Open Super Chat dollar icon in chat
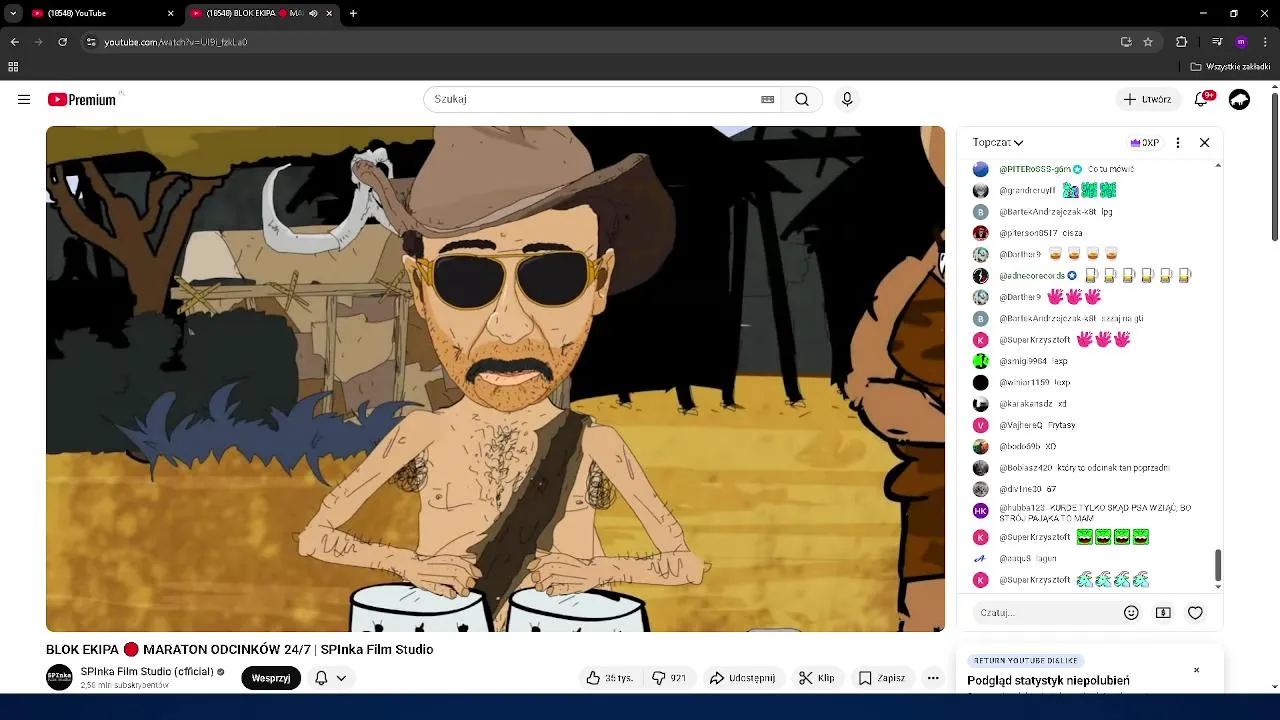This screenshot has width=1280, height=720. pyautogui.click(x=1163, y=612)
